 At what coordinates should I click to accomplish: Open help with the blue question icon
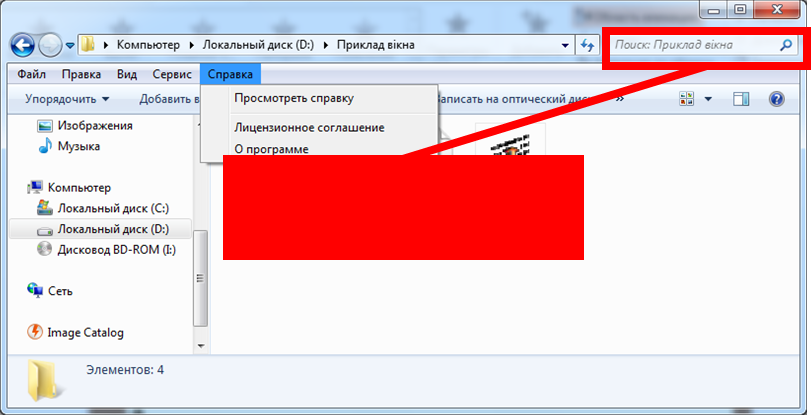pos(777,99)
